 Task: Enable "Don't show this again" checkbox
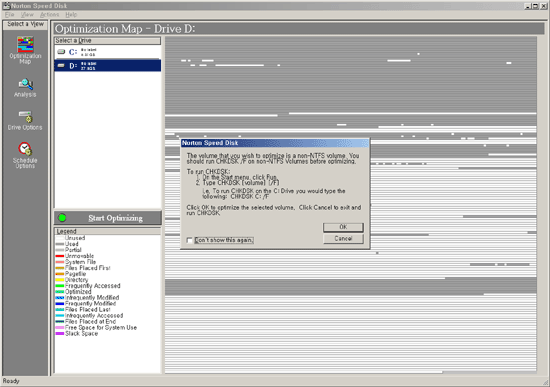(x=190, y=240)
